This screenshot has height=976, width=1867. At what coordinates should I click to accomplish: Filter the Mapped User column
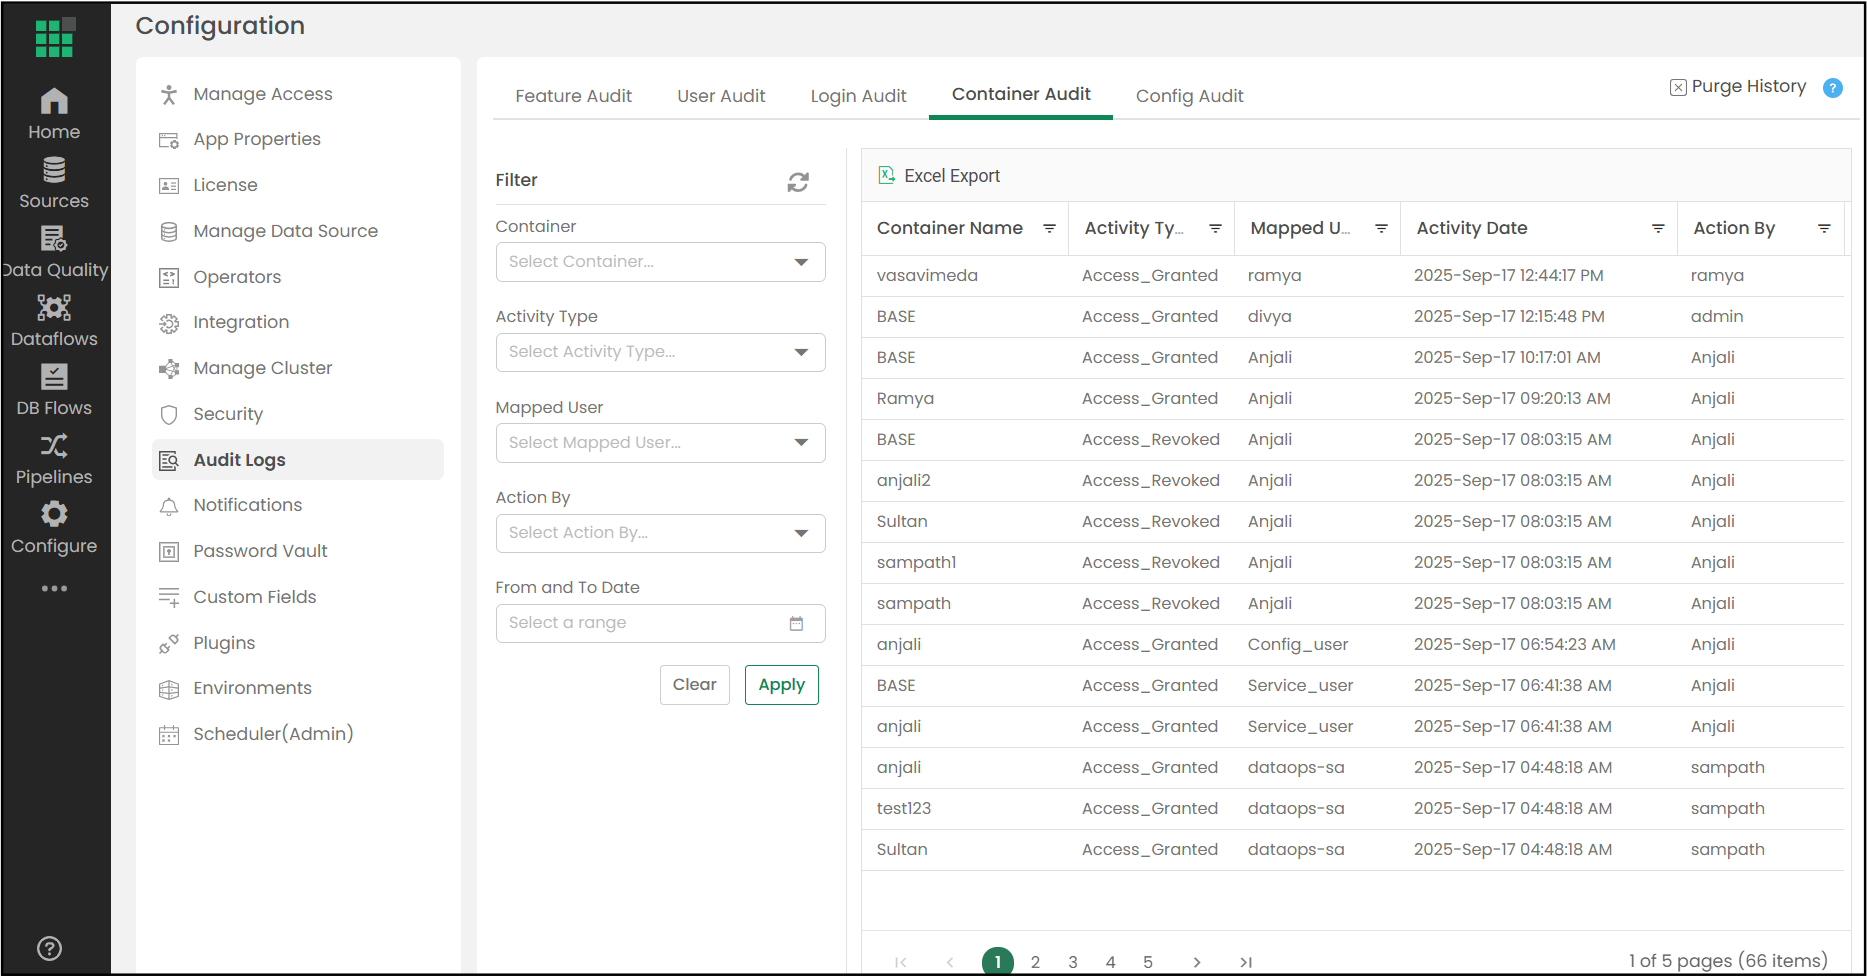pyautogui.click(x=1381, y=228)
